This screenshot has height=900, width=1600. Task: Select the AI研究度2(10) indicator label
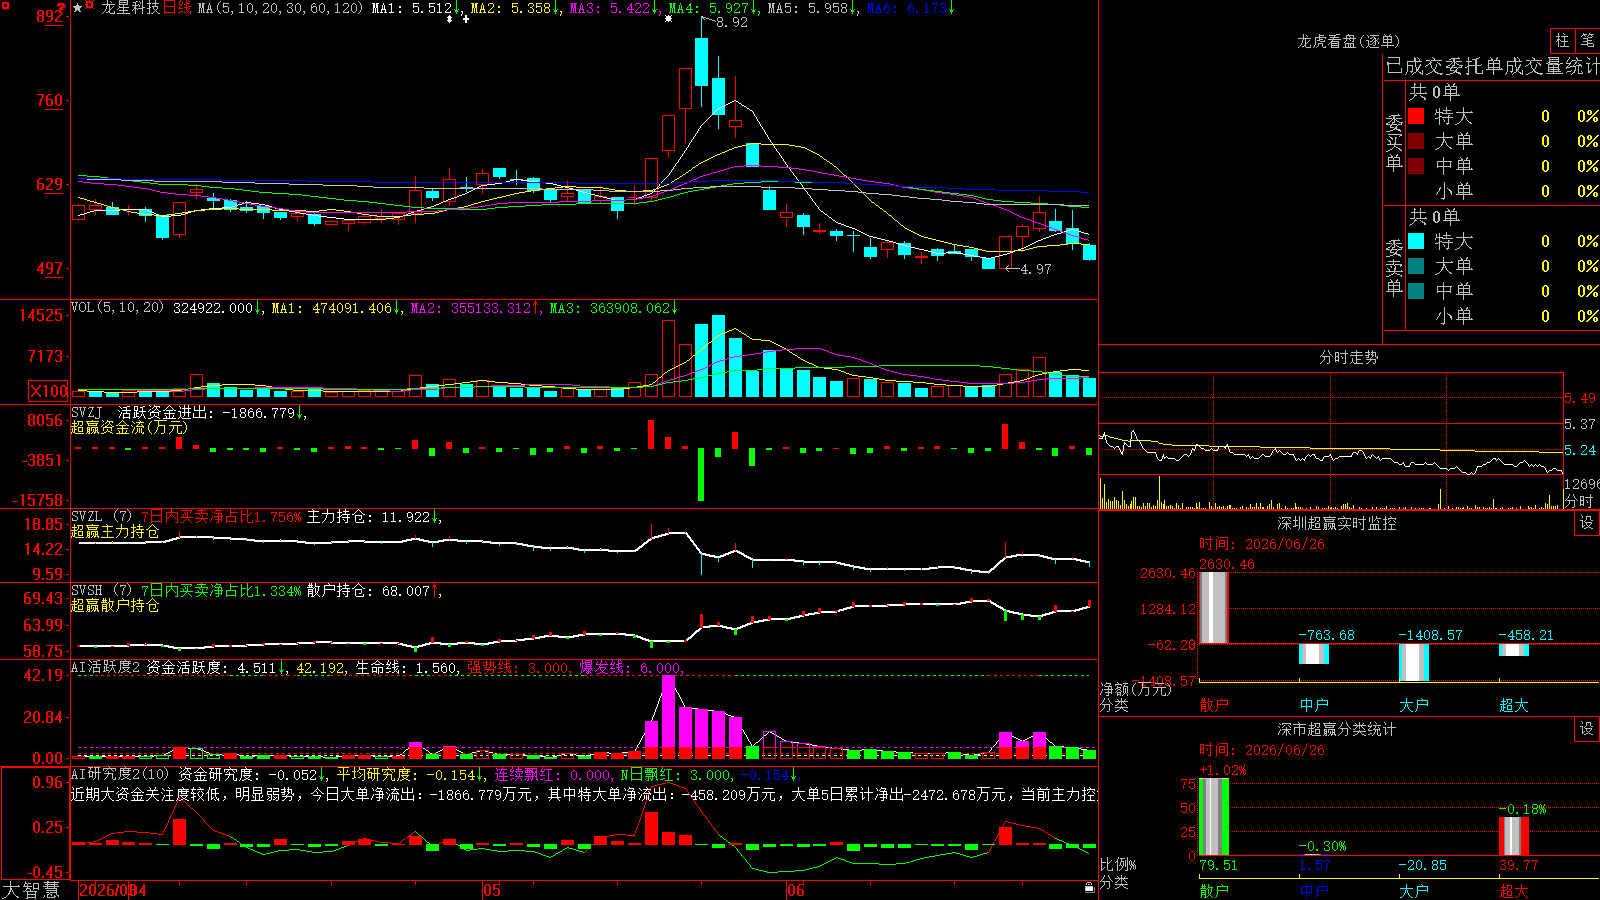120,774
